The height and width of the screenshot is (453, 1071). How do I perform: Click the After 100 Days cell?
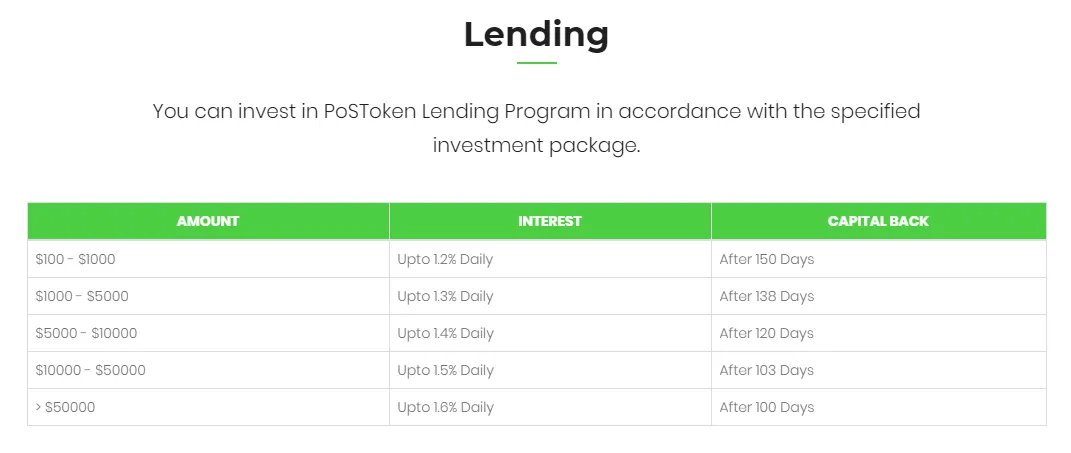(767, 407)
